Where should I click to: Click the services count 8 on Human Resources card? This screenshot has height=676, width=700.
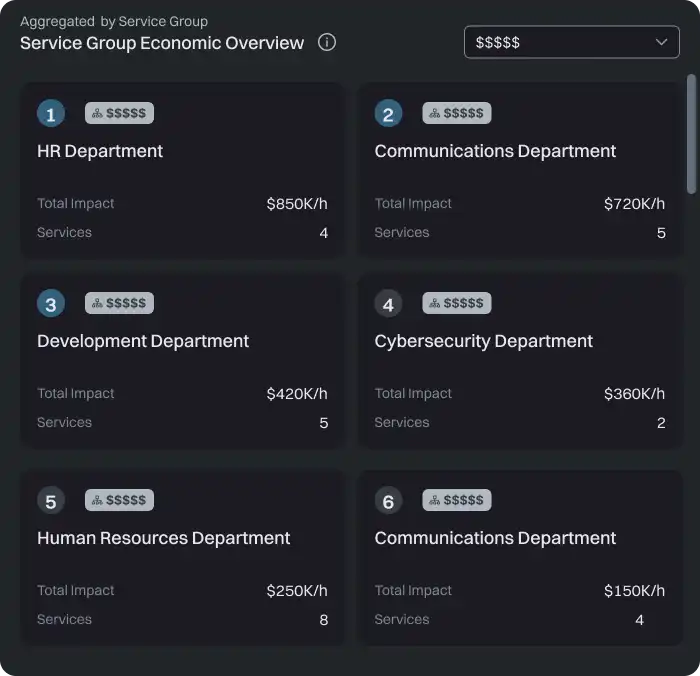coord(324,620)
